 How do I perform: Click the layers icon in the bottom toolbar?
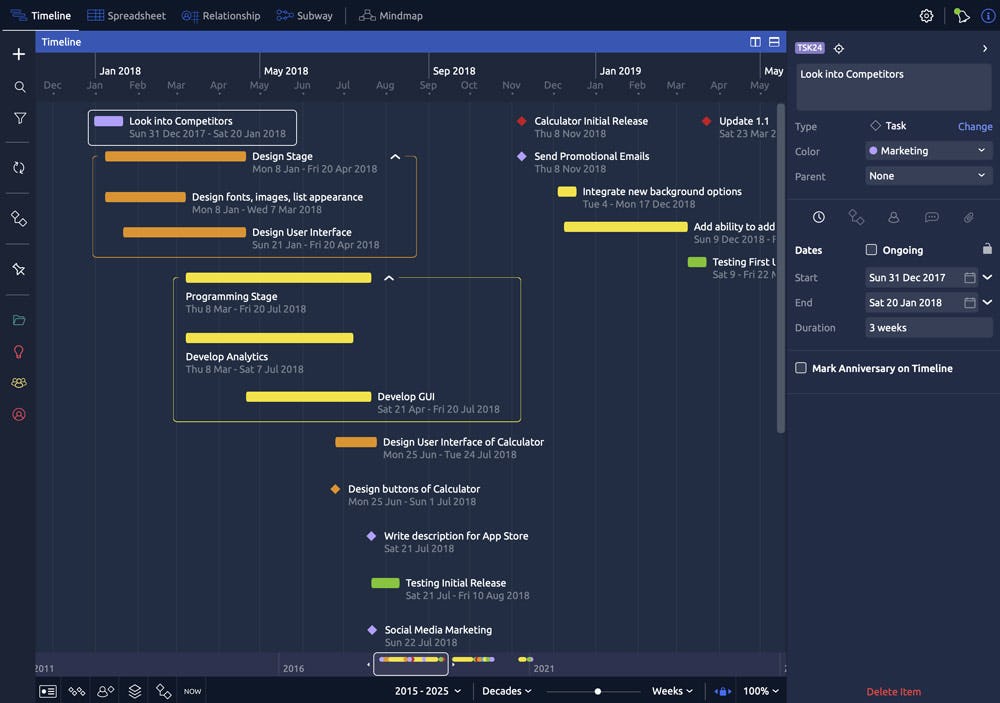134,690
